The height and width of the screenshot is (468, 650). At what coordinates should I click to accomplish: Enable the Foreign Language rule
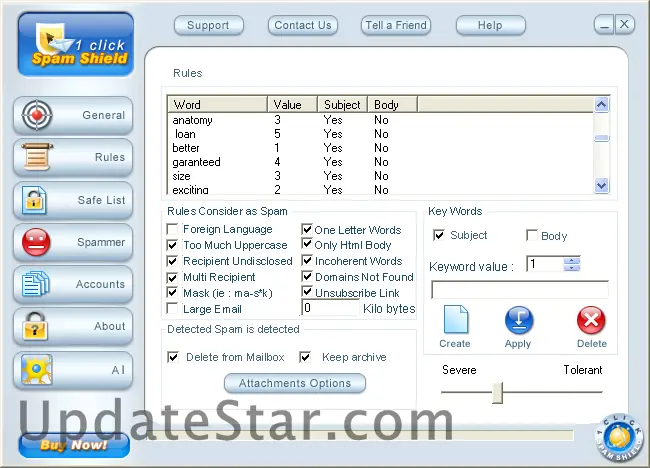[x=172, y=229]
